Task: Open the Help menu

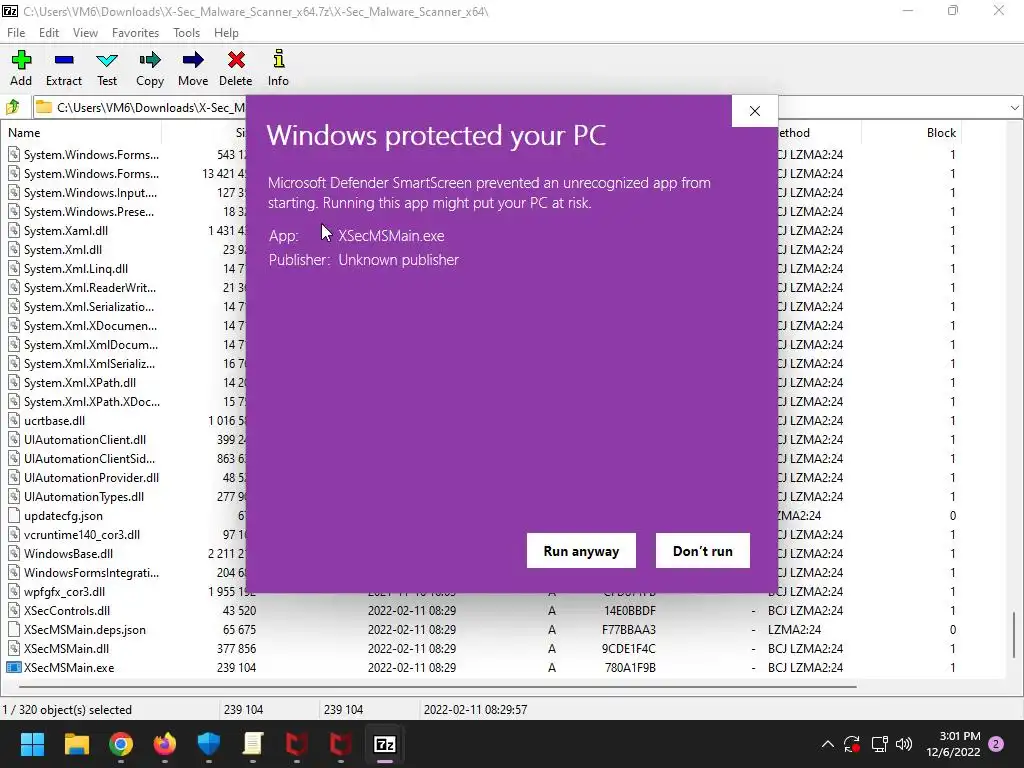Action: 226,33
